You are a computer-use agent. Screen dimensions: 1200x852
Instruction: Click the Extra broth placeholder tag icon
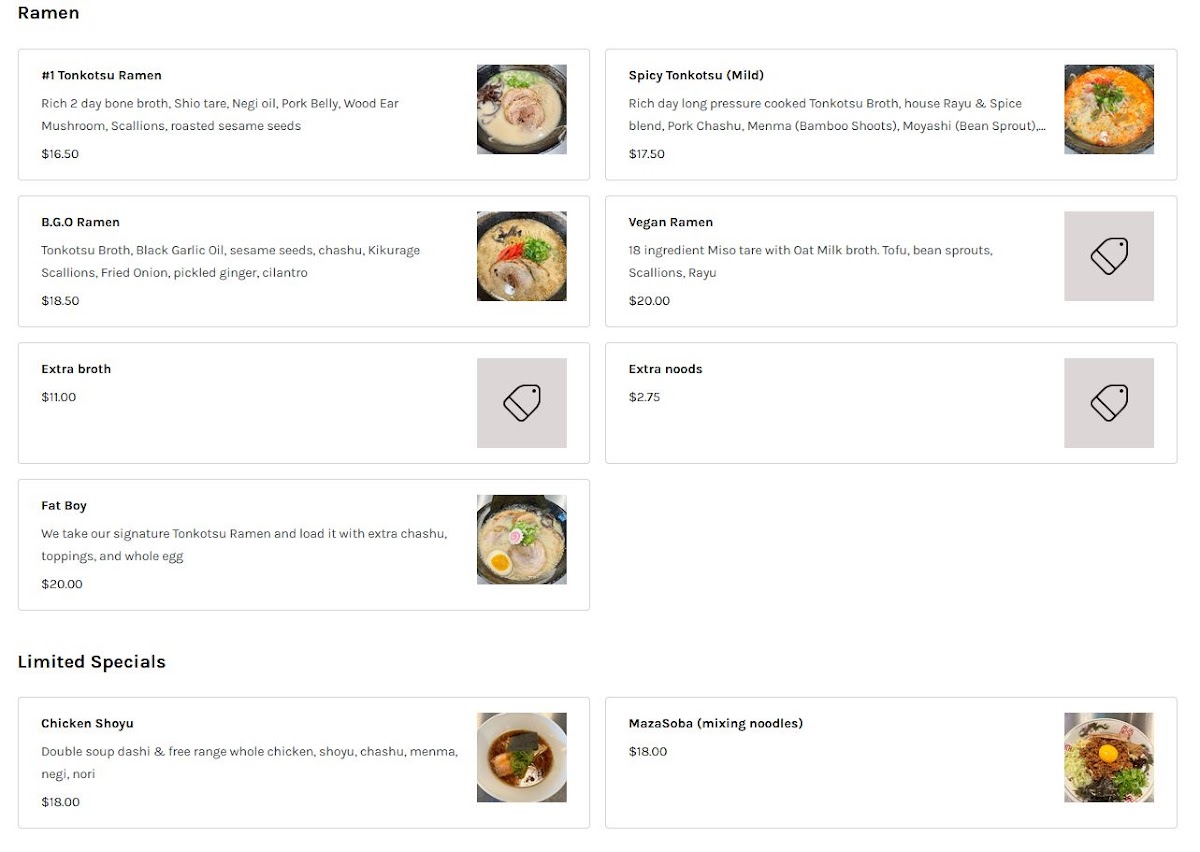521,403
